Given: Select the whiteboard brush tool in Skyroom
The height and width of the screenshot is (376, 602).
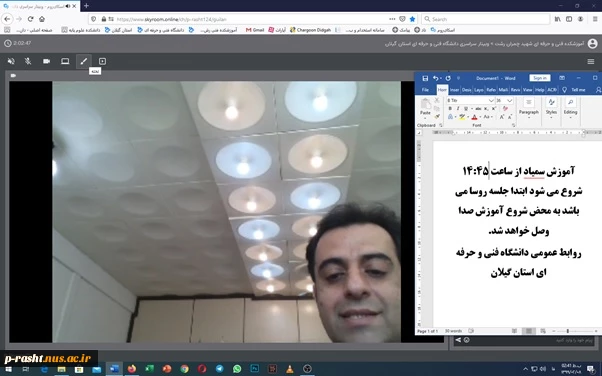Looking at the screenshot, I should tap(84, 61).
